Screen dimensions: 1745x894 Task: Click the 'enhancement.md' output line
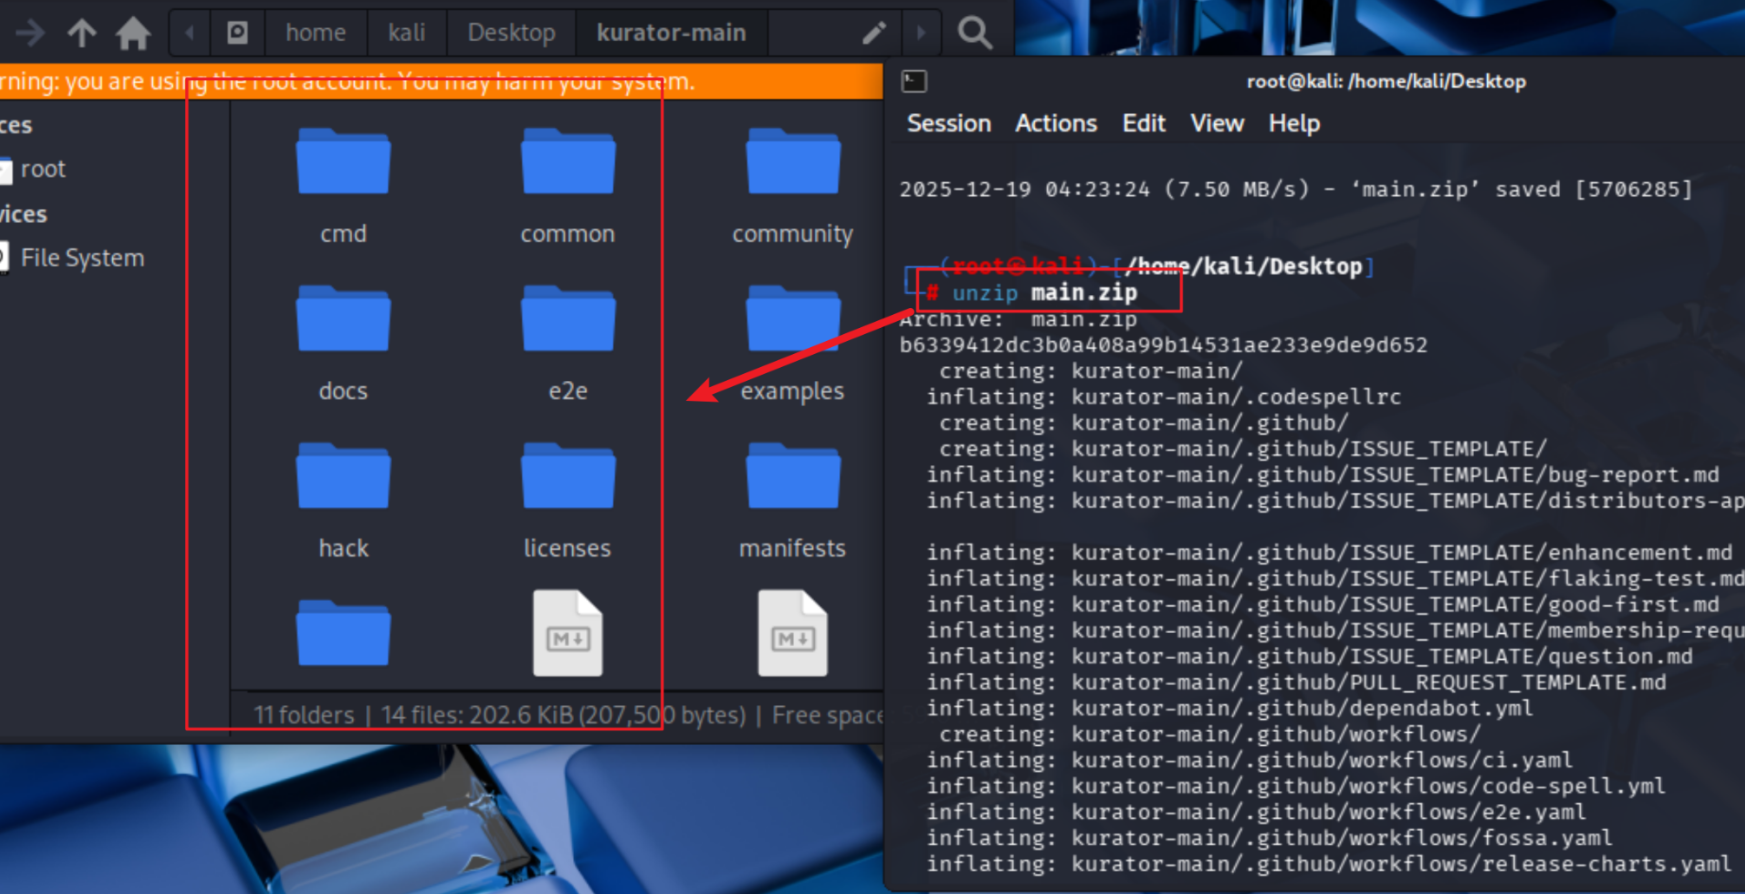pos(1329,553)
